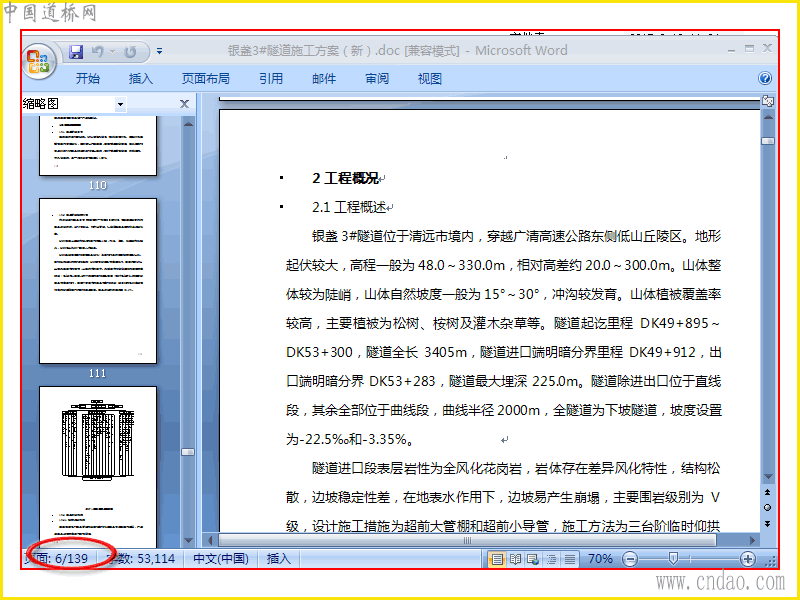Click the 70% zoom level button
This screenshot has width=800, height=600.
click(600, 559)
